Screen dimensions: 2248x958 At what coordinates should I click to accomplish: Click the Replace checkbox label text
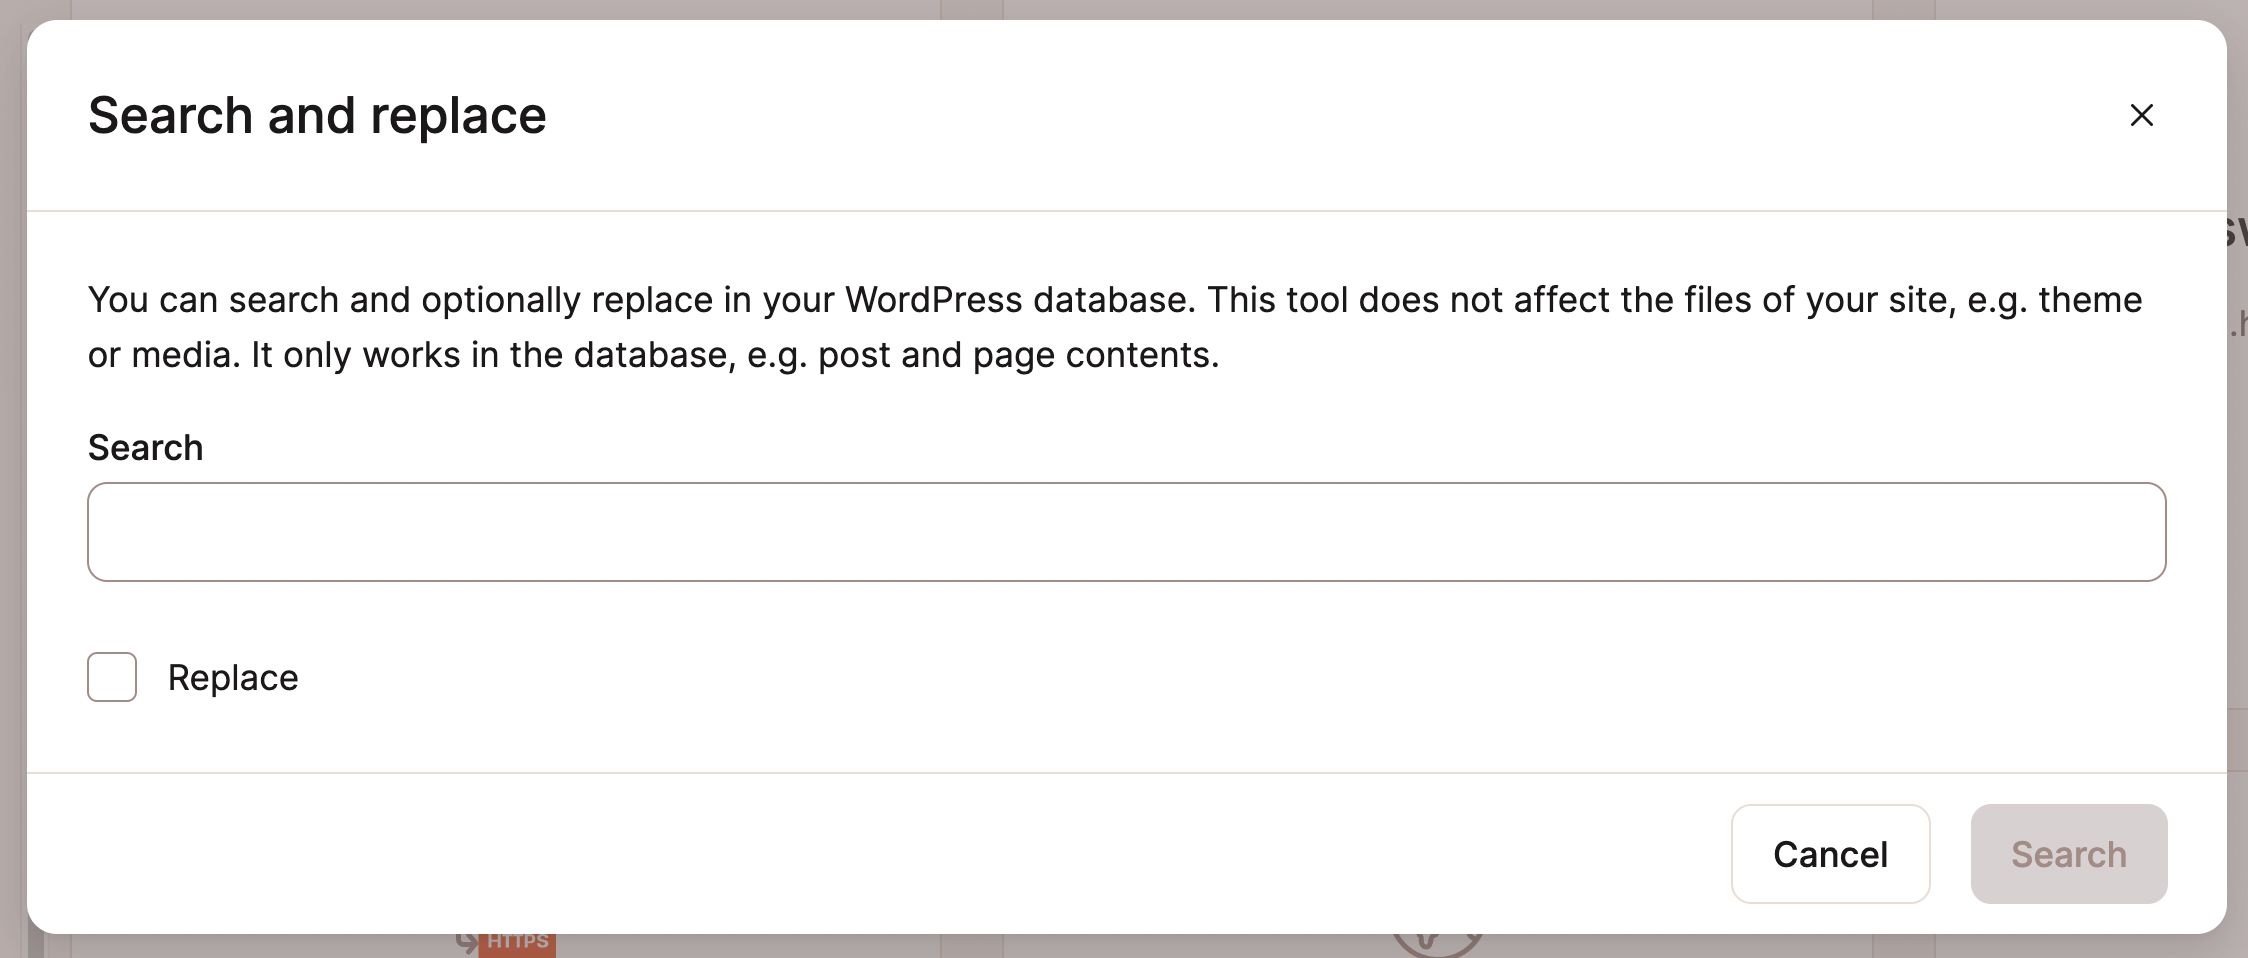click(x=233, y=678)
